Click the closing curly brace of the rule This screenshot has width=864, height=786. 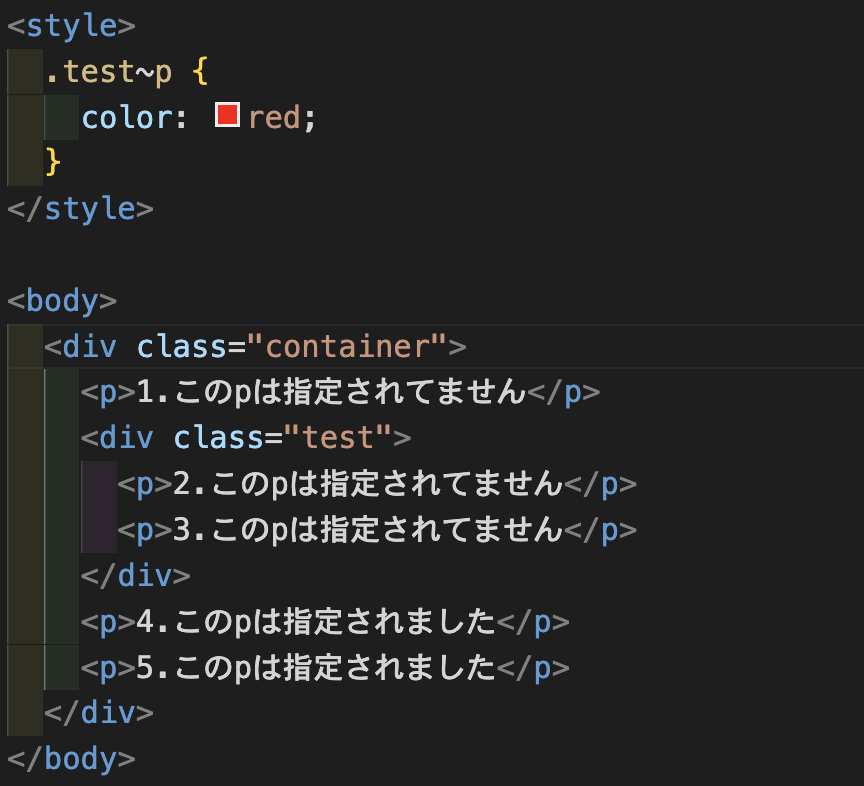53,163
